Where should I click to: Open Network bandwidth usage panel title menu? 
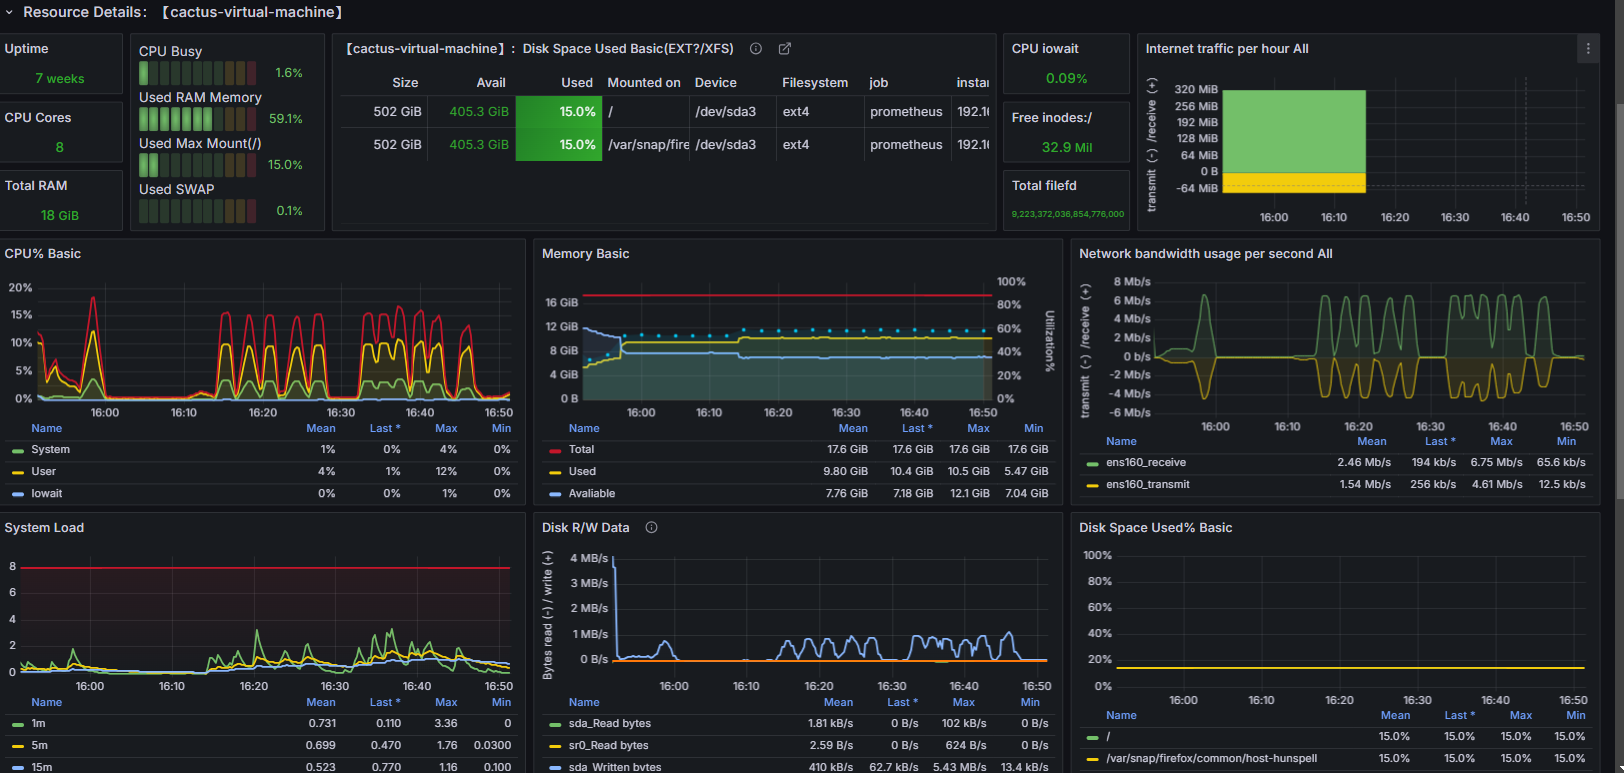(x=1206, y=254)
